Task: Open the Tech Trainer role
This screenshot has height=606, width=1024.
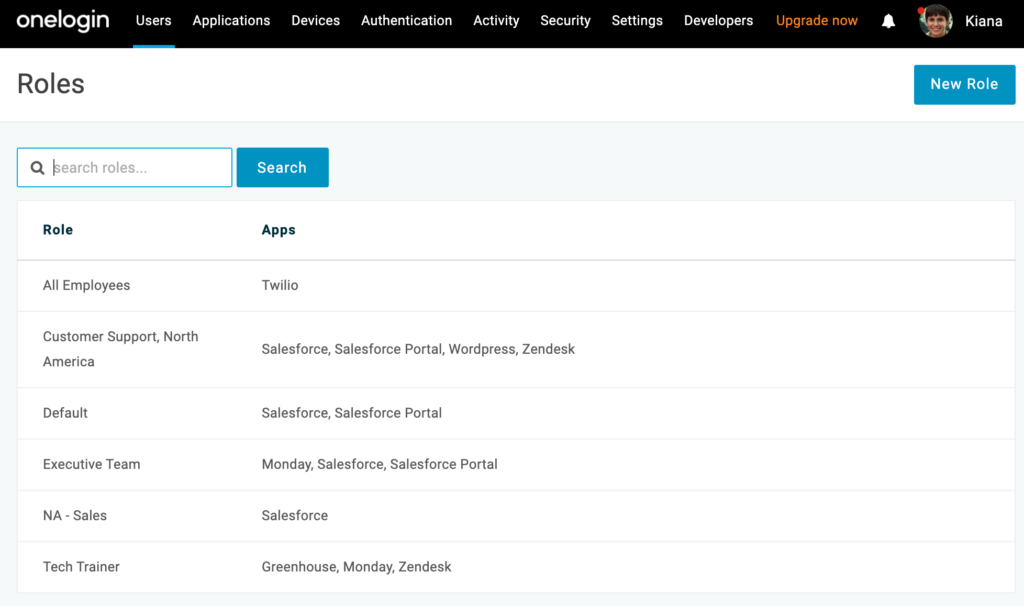Action: coord(81,566)
